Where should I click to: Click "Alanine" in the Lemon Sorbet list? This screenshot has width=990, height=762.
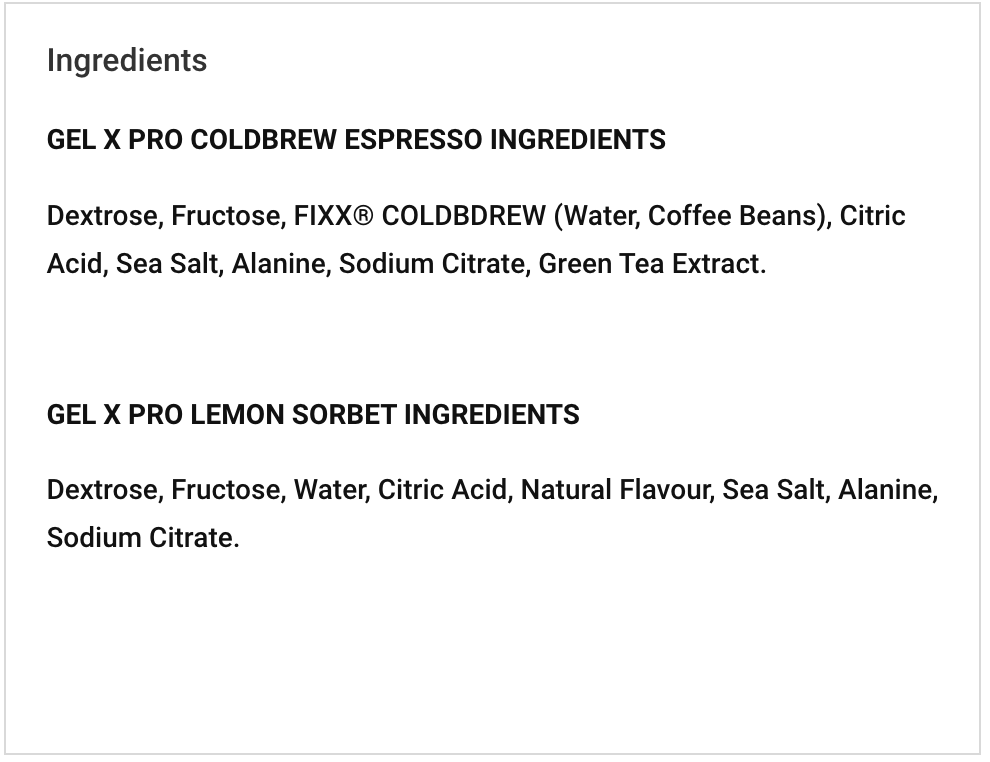885,490
